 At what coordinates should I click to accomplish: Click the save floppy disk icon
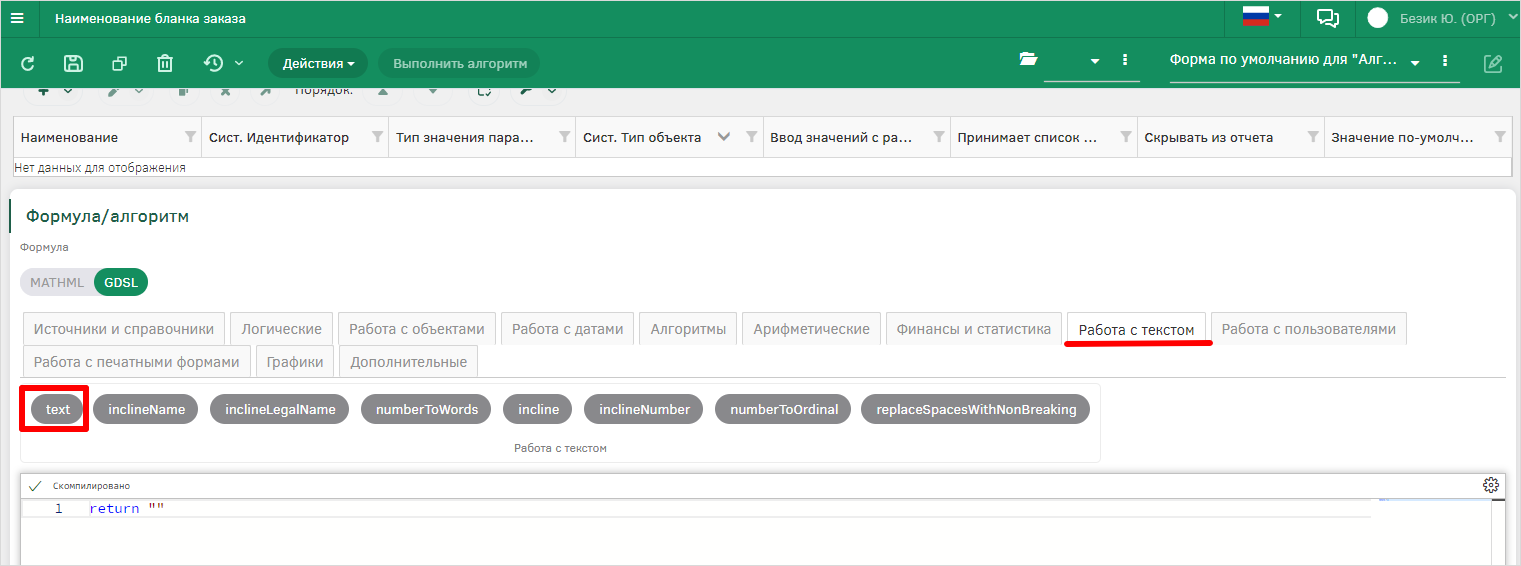(73, 63)
